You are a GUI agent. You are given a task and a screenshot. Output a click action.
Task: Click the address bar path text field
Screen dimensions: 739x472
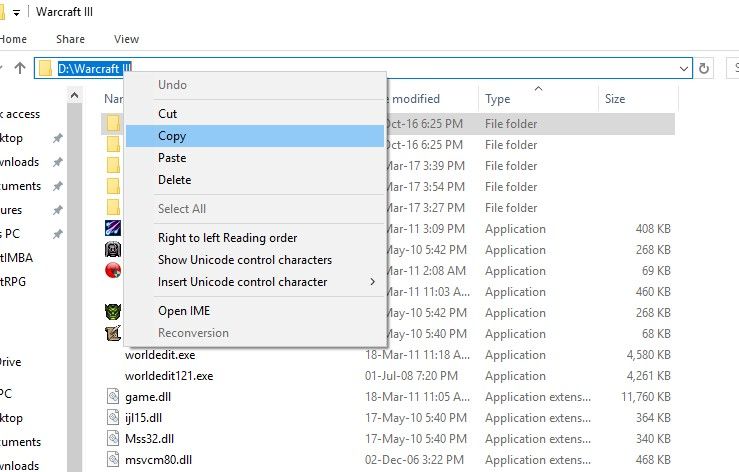point(363,69)
